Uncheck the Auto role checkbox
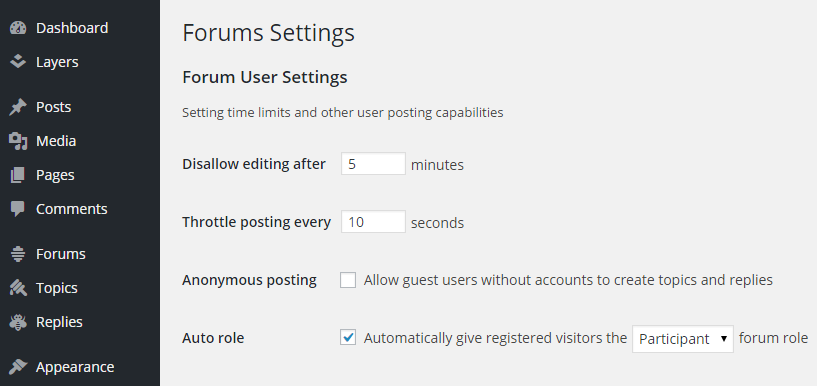The height and width of the screenshot is (386, 817). pyautogui.click(x=348, y=338)
